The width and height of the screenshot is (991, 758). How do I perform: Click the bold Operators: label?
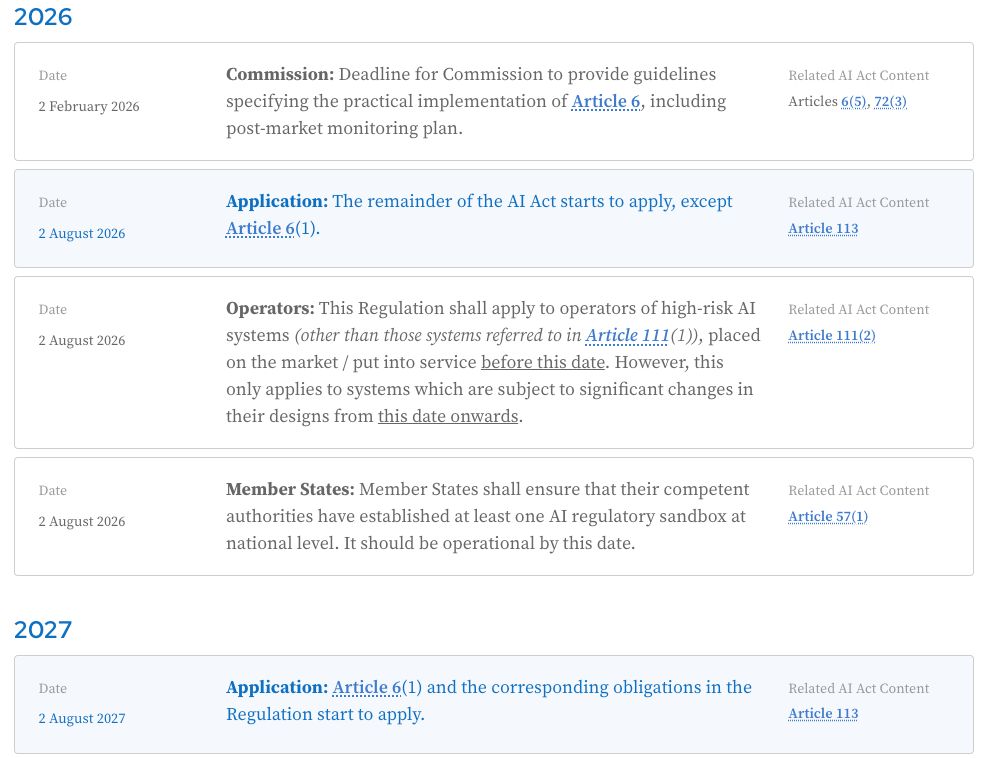270,308
